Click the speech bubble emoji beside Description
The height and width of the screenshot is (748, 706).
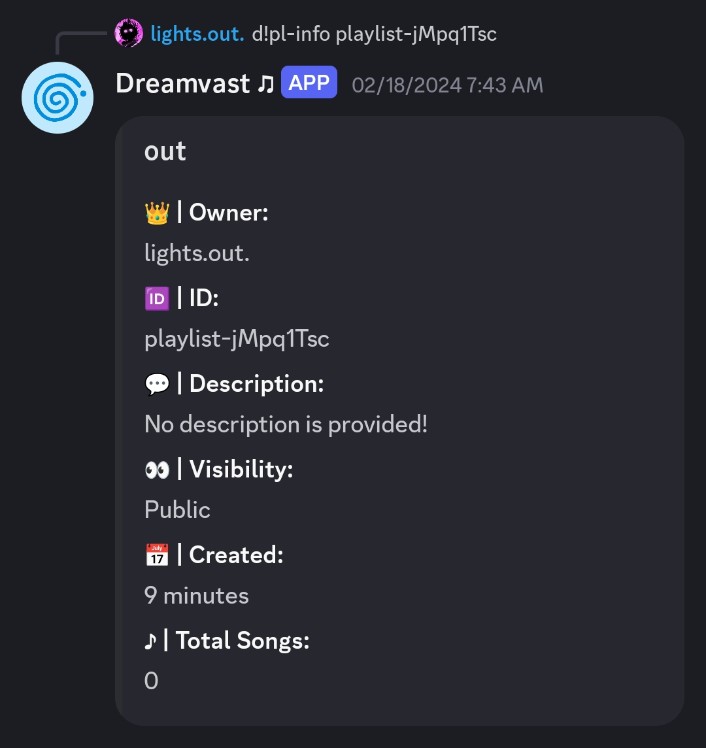(157, 384)
